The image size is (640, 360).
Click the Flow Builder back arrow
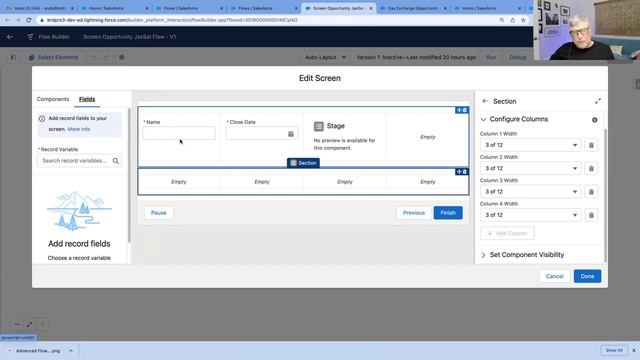pos(10,37)
